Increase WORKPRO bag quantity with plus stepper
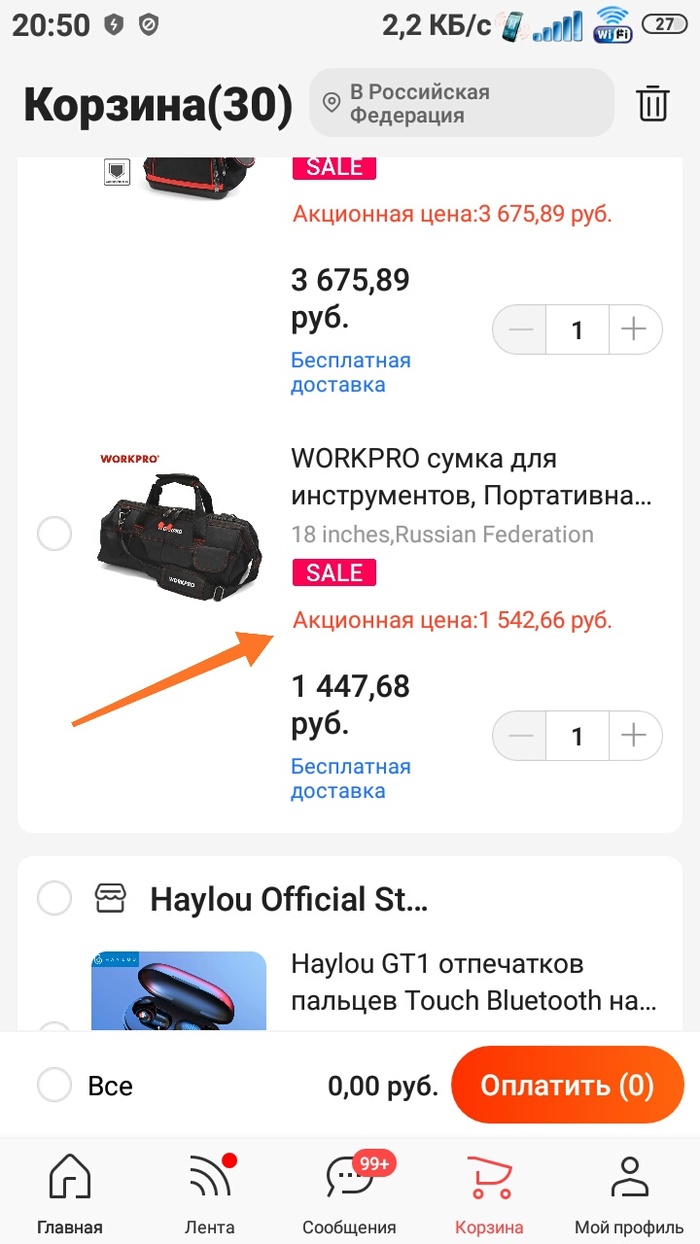This screenshot has width=700, height=1244. tap(634, 736)
